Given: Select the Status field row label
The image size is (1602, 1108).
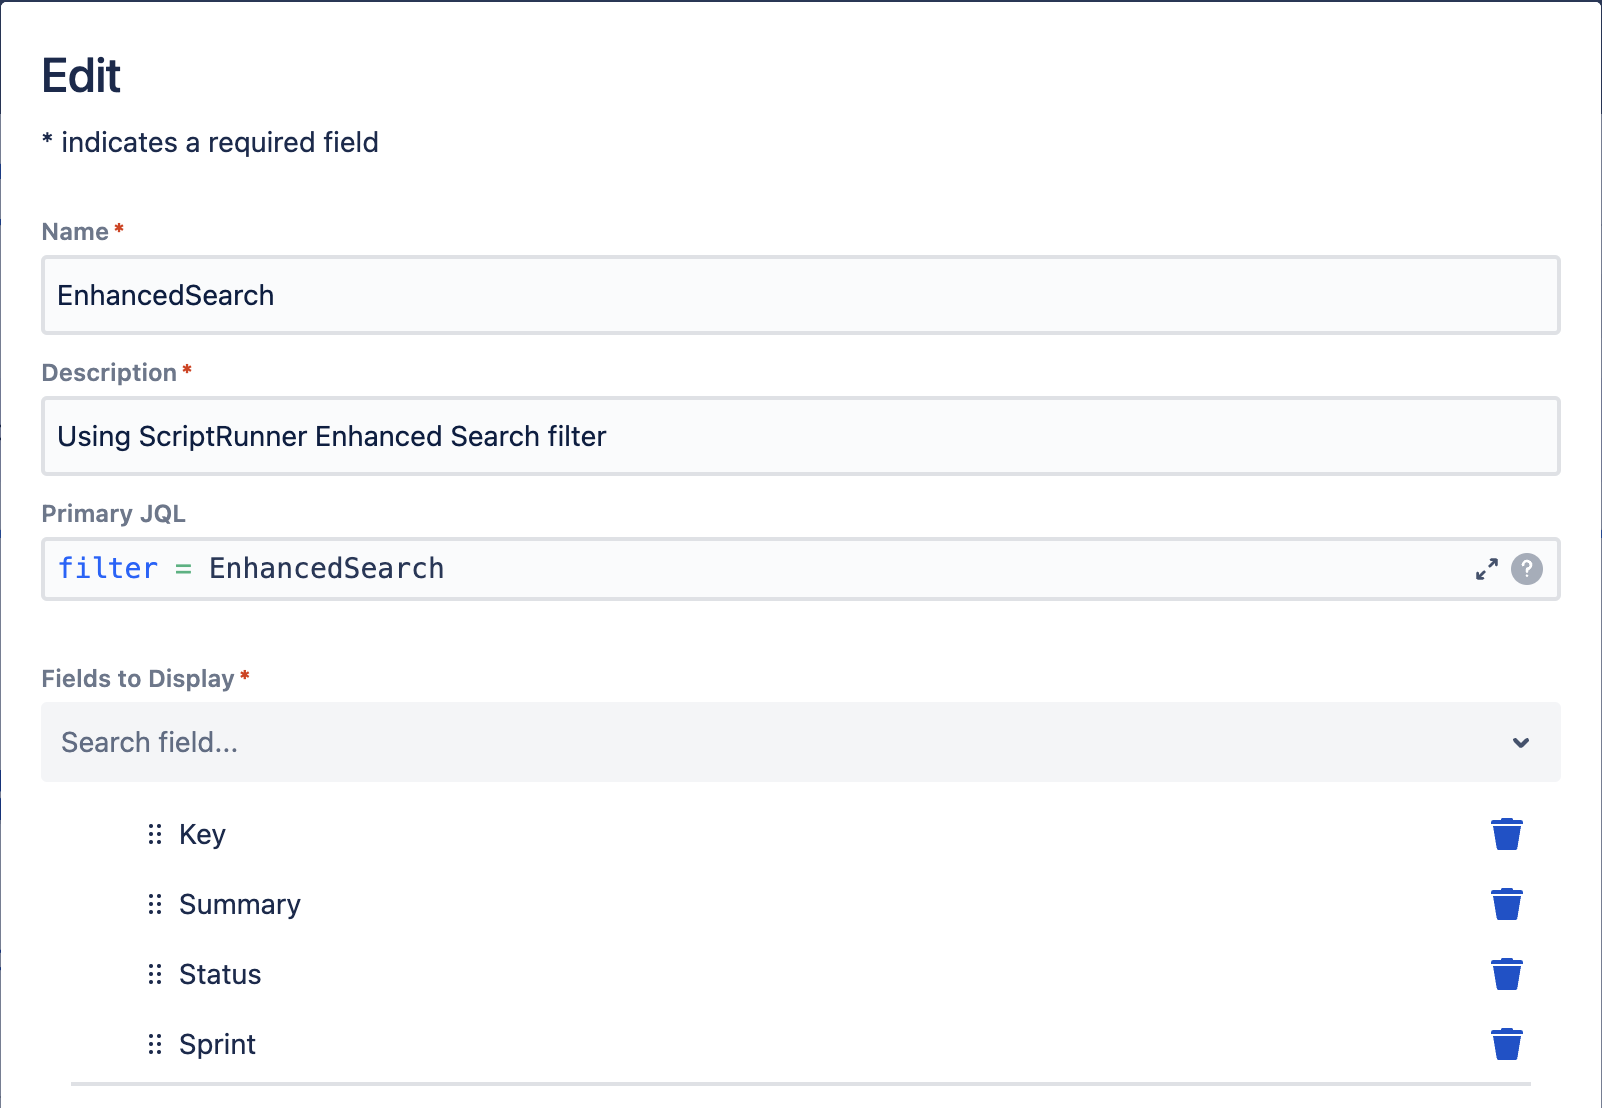Looking at the screenshot, I should [x=220, y=974].
